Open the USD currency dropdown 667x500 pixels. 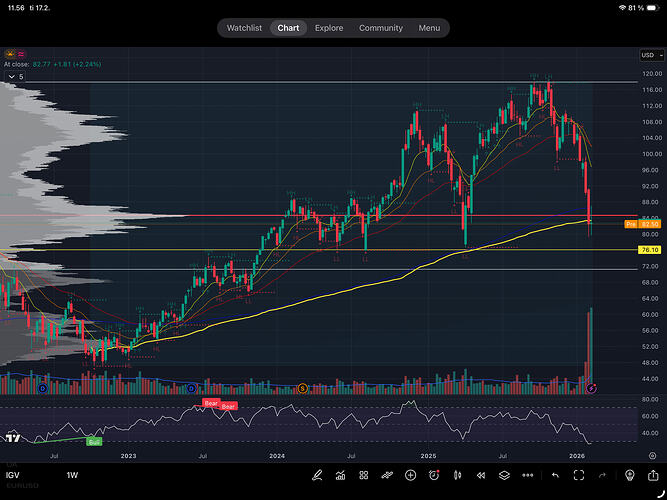tap(647, 55)
